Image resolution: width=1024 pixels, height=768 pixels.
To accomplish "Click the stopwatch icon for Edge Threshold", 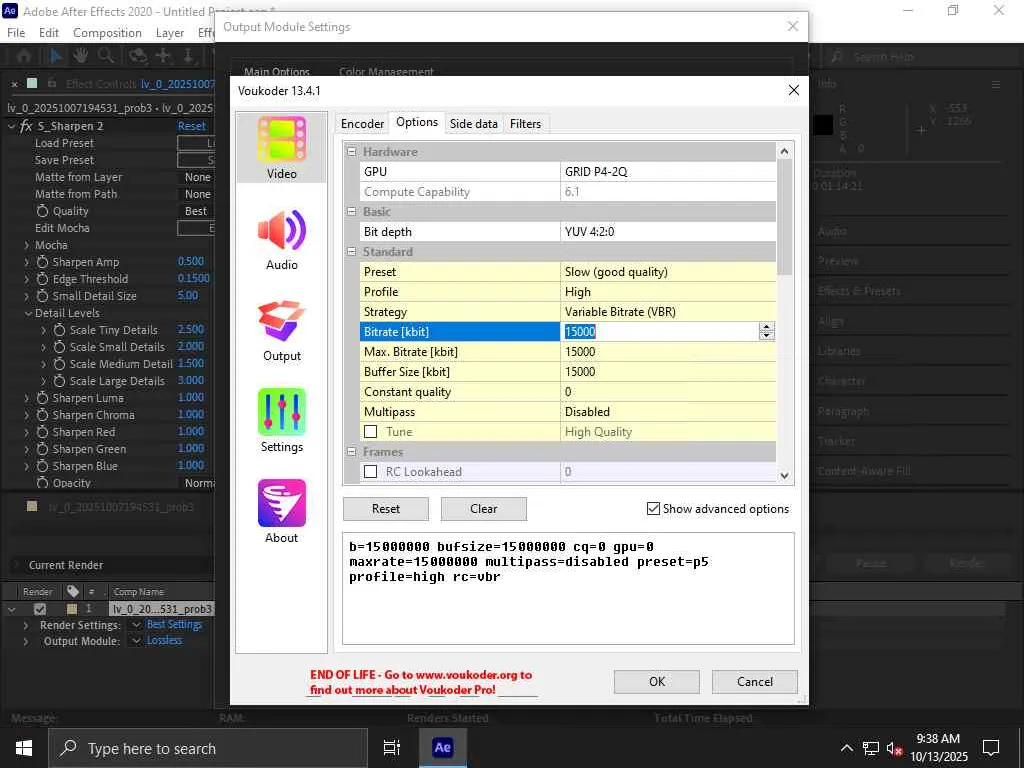I will [42, 279].
